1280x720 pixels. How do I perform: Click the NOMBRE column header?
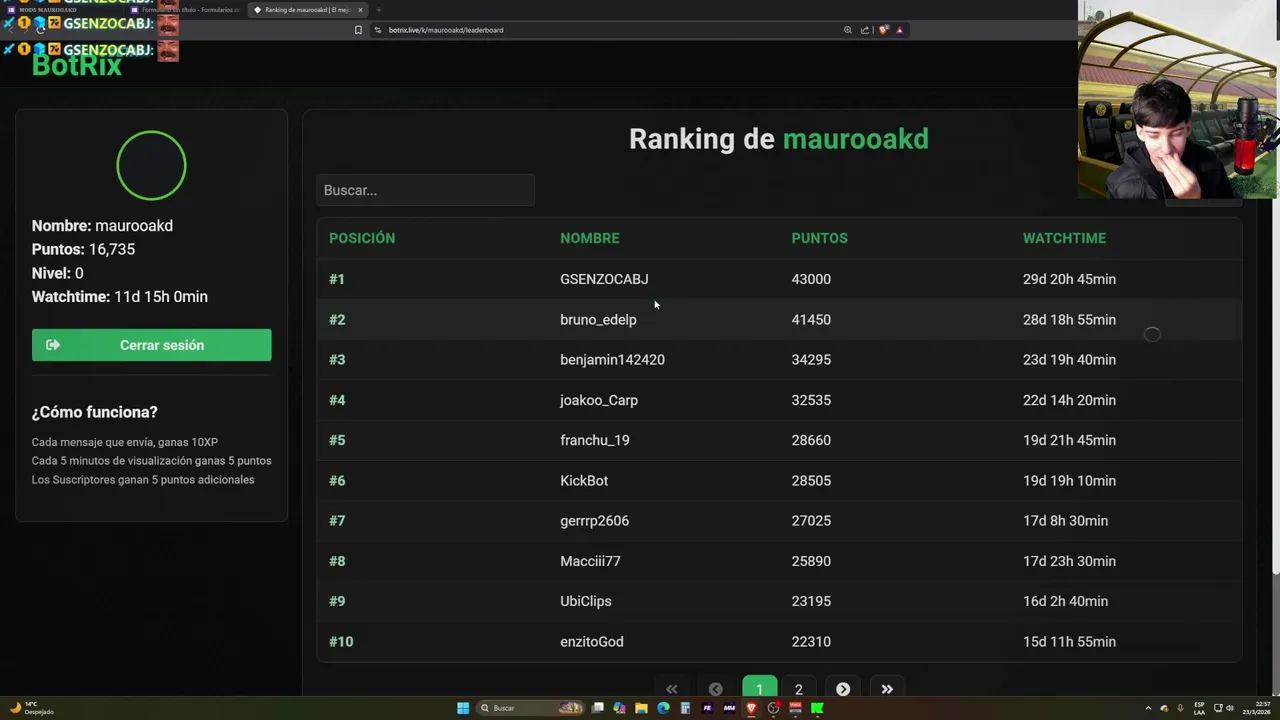589,238
